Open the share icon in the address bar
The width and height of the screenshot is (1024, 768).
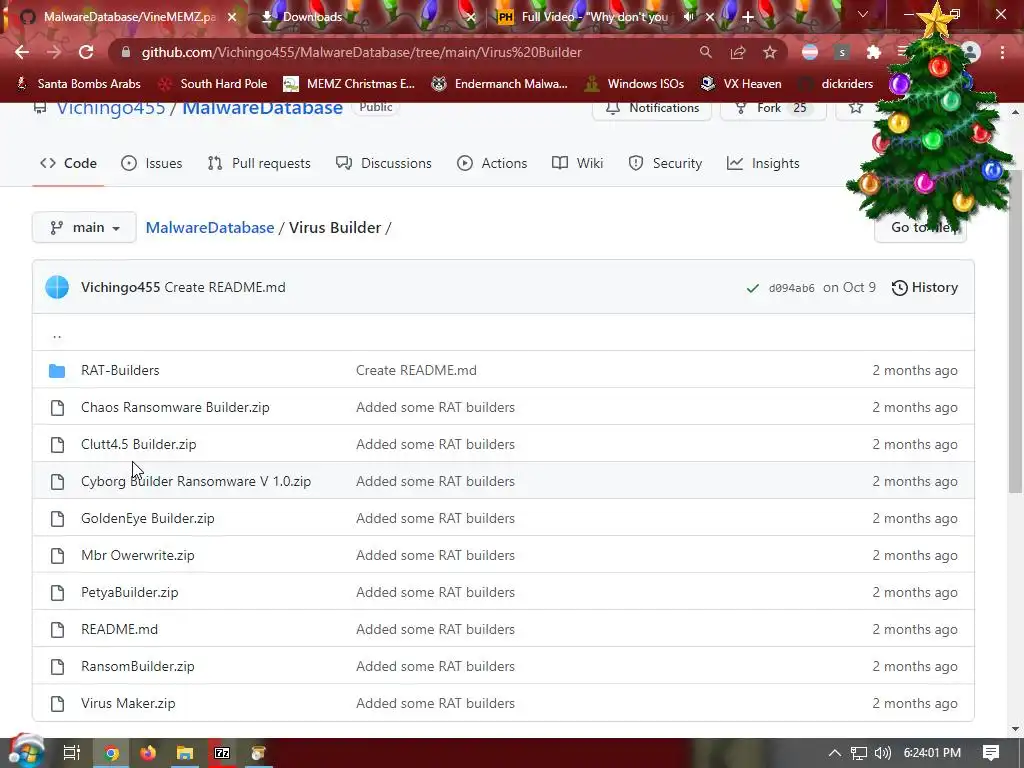point(738,52)
